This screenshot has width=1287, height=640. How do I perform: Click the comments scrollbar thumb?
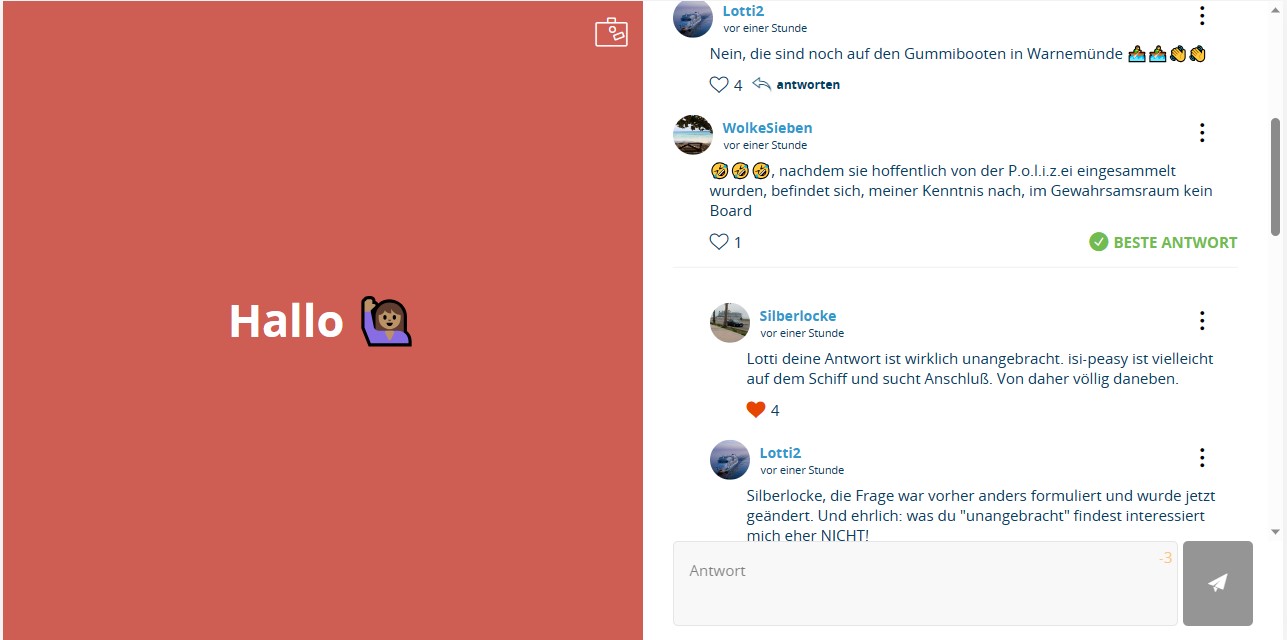(x=1275, y=177)
